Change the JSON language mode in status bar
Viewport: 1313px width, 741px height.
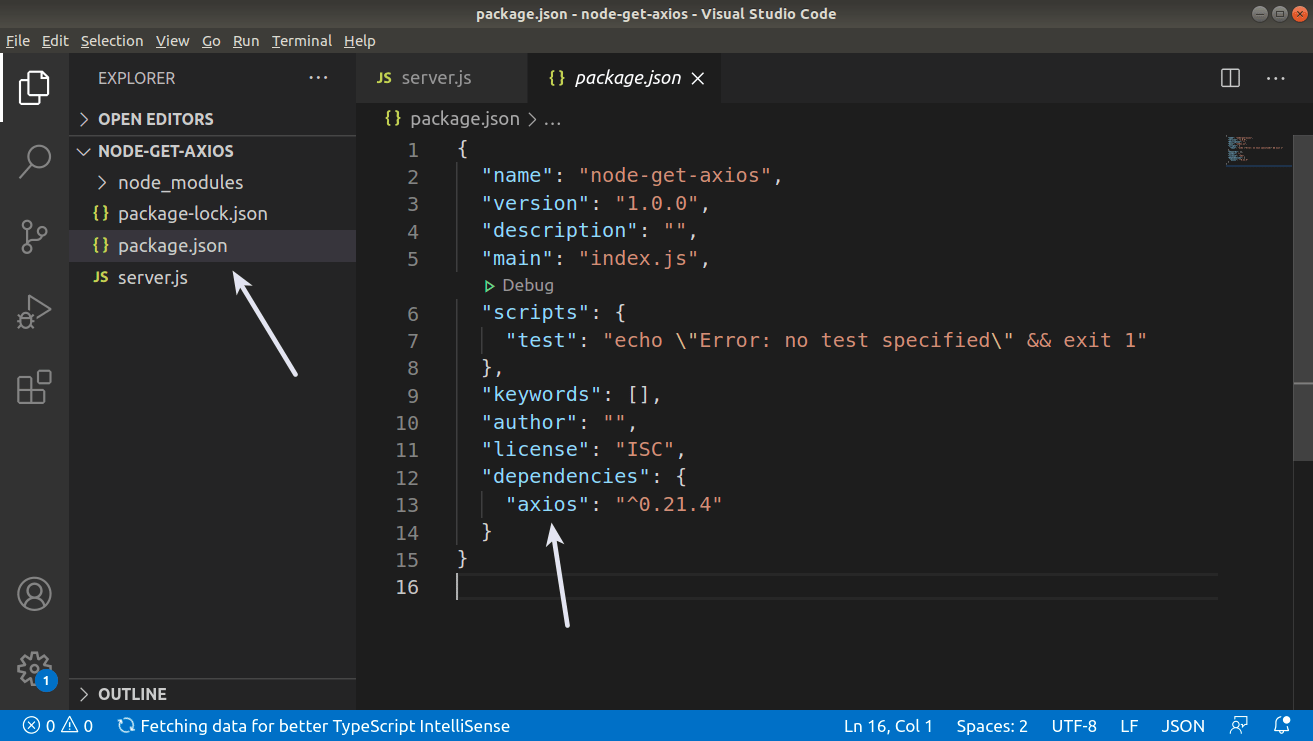(1183, 725)
